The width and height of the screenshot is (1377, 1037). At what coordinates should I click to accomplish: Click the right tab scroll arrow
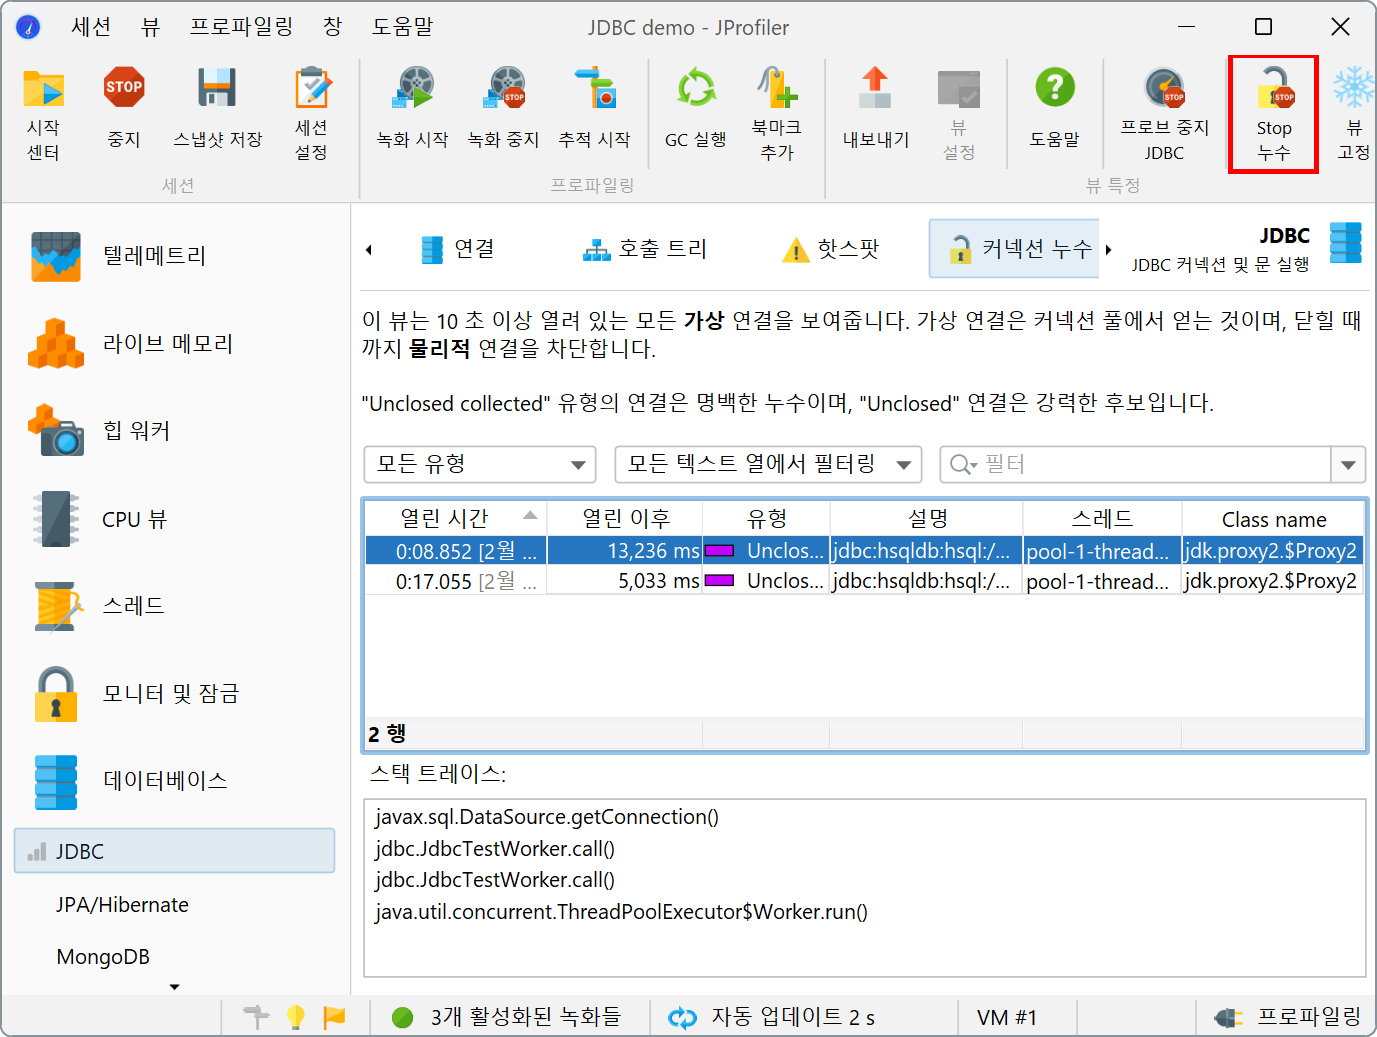pos(1108,249)
